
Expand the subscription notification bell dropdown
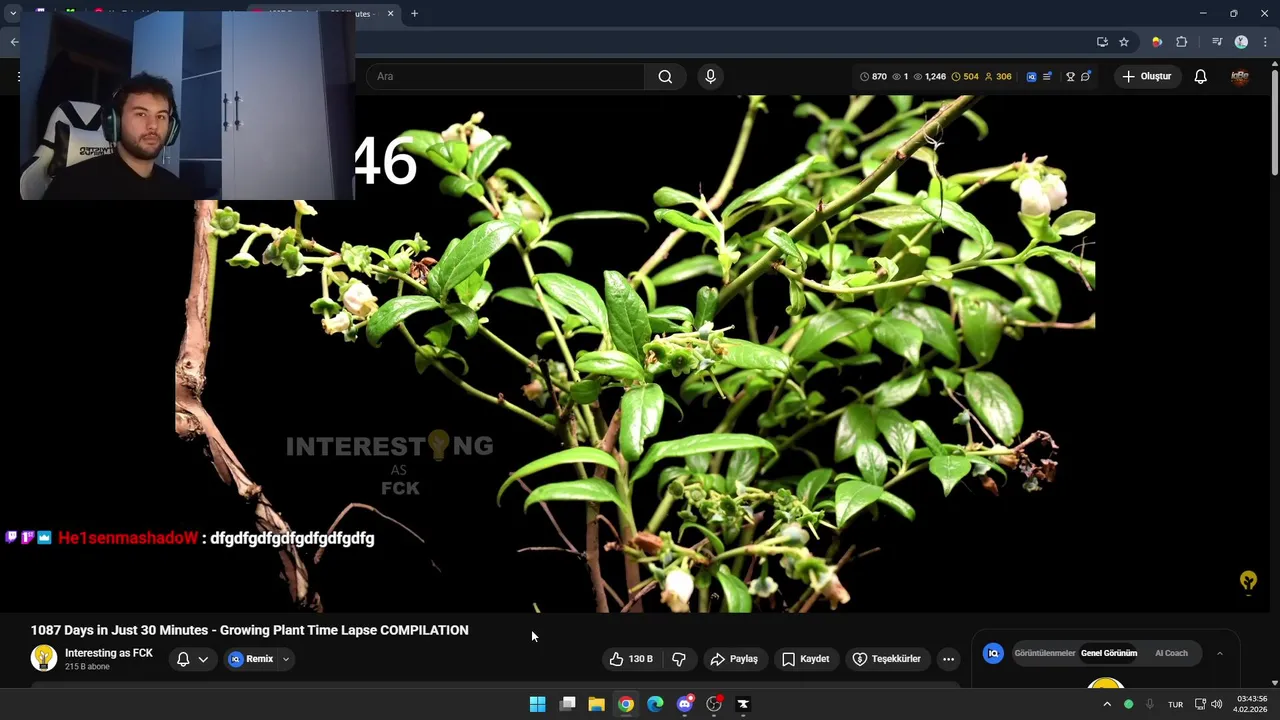(193, 659)
